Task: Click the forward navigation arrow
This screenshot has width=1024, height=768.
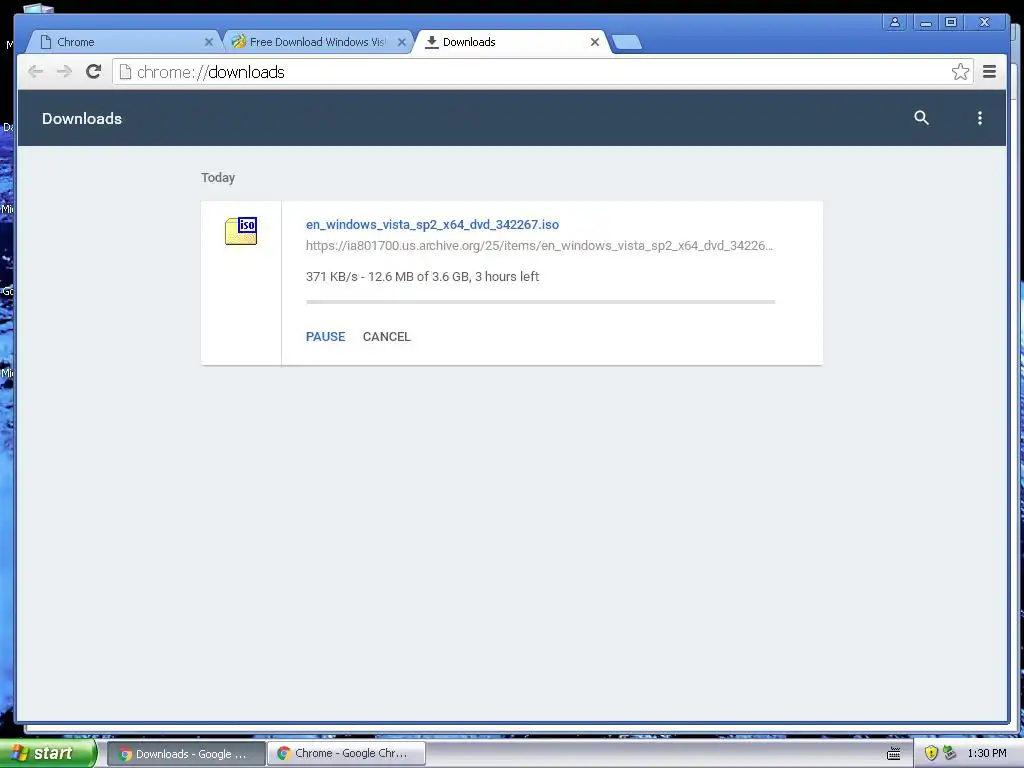Action: coord(64,72)
